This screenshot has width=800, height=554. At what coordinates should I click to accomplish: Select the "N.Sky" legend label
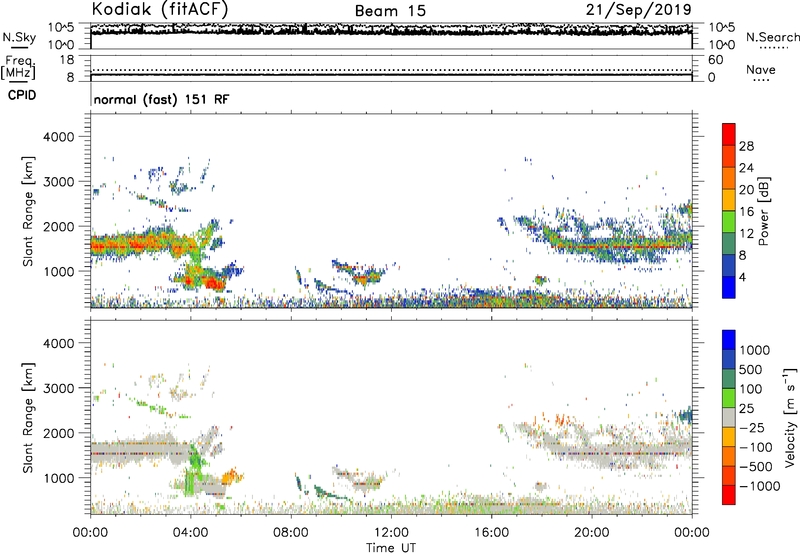(x=19, y=37)
